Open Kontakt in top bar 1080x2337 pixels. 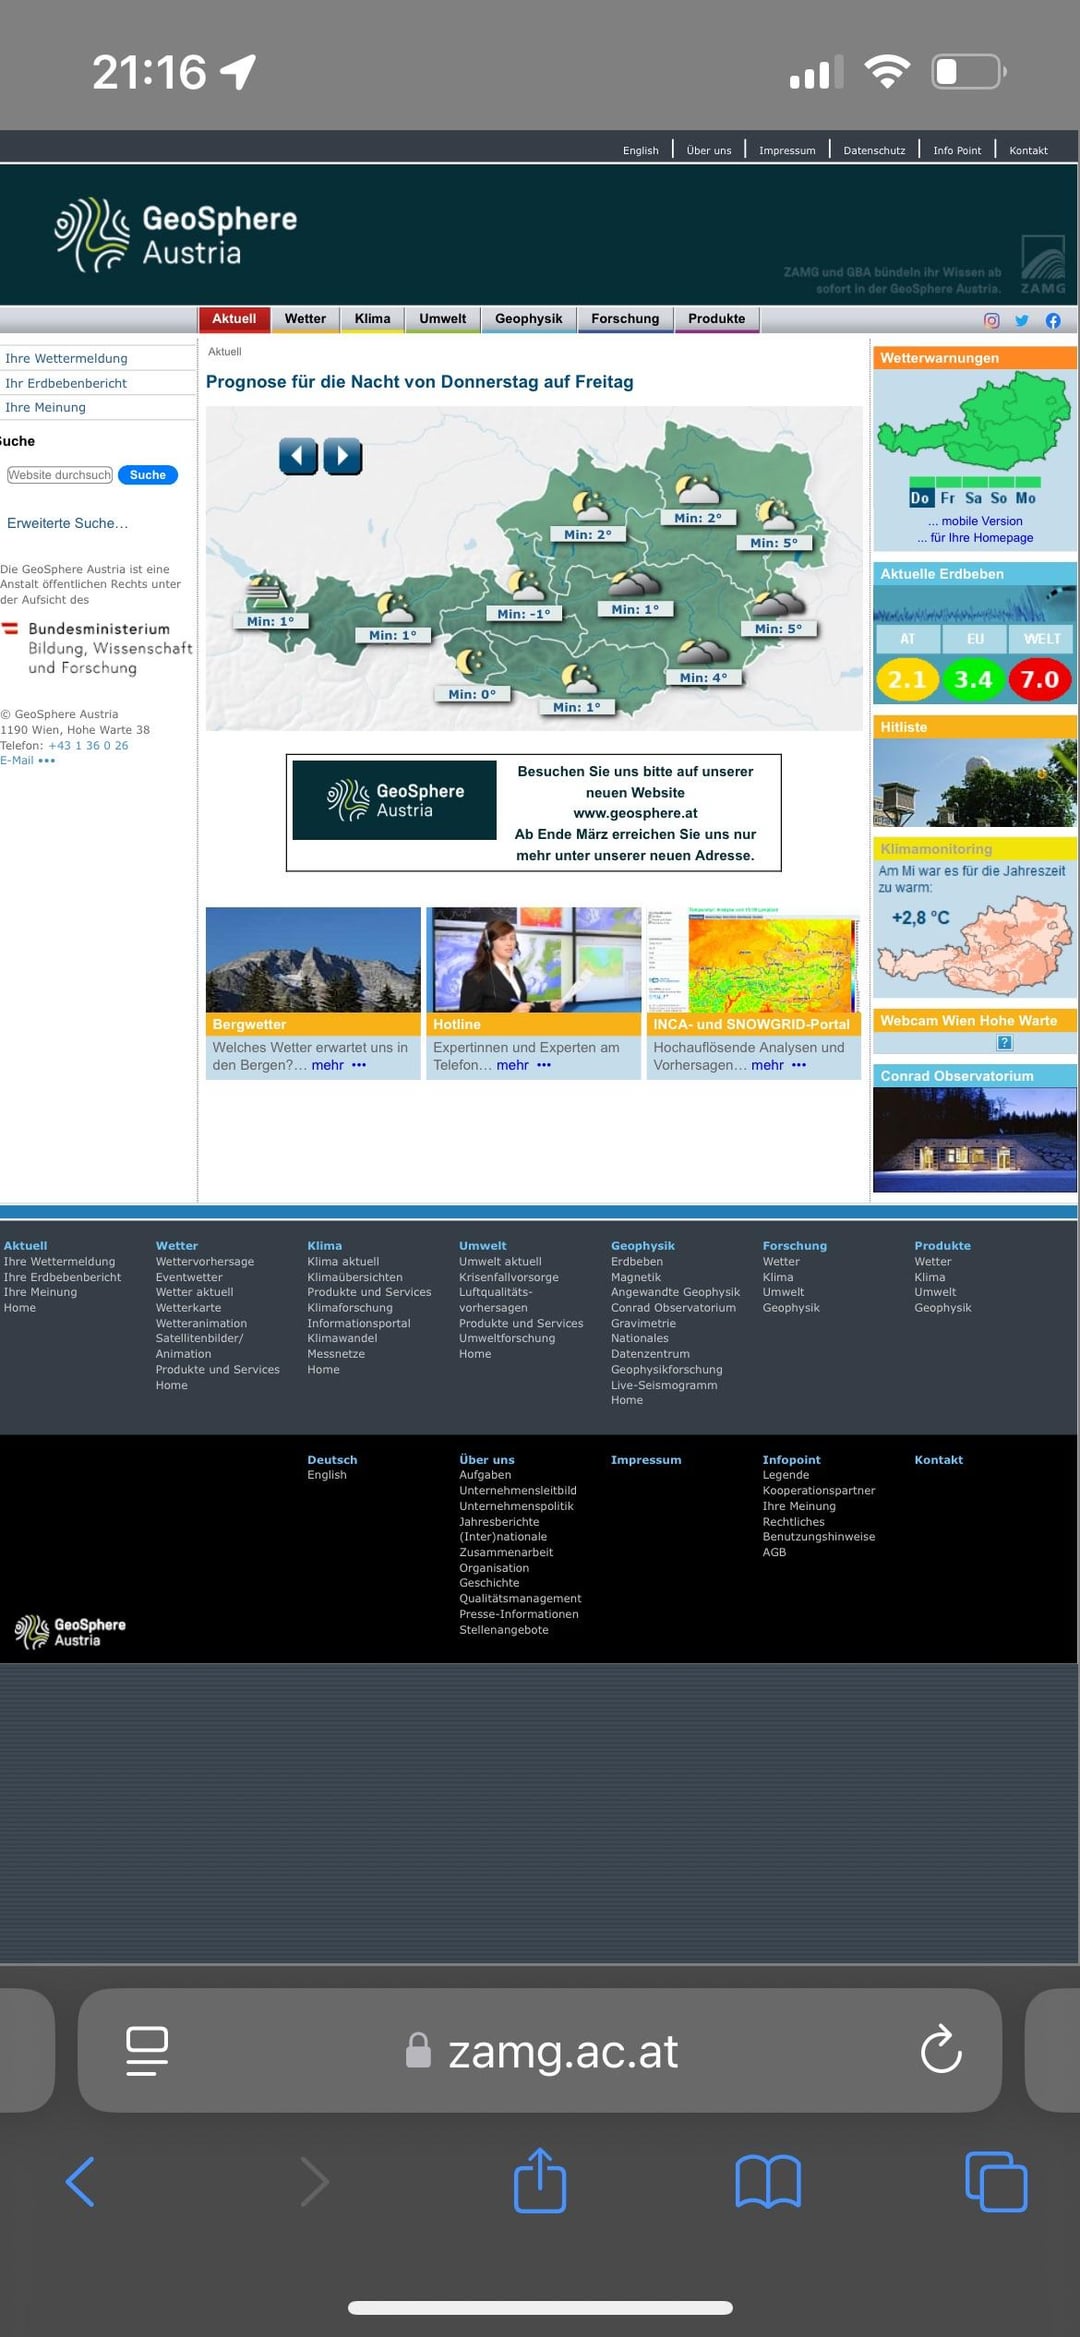click(1028, 151)
